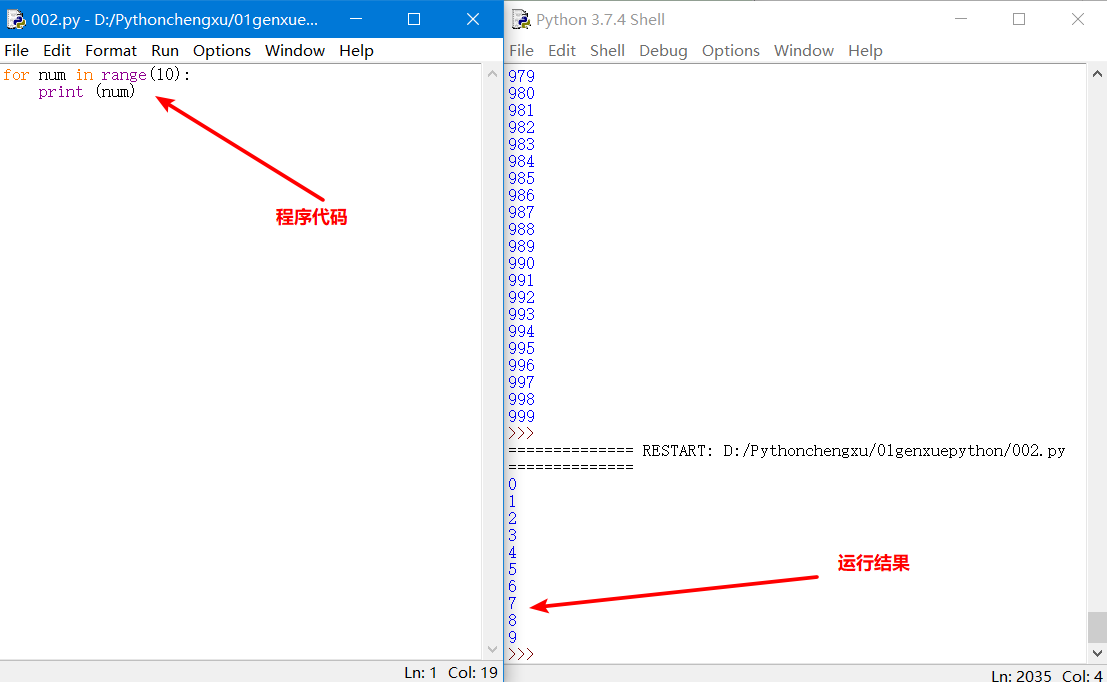
Task: Click 'Ln: 2035' in Shell status bar
Action: [x=1021, y=676]
